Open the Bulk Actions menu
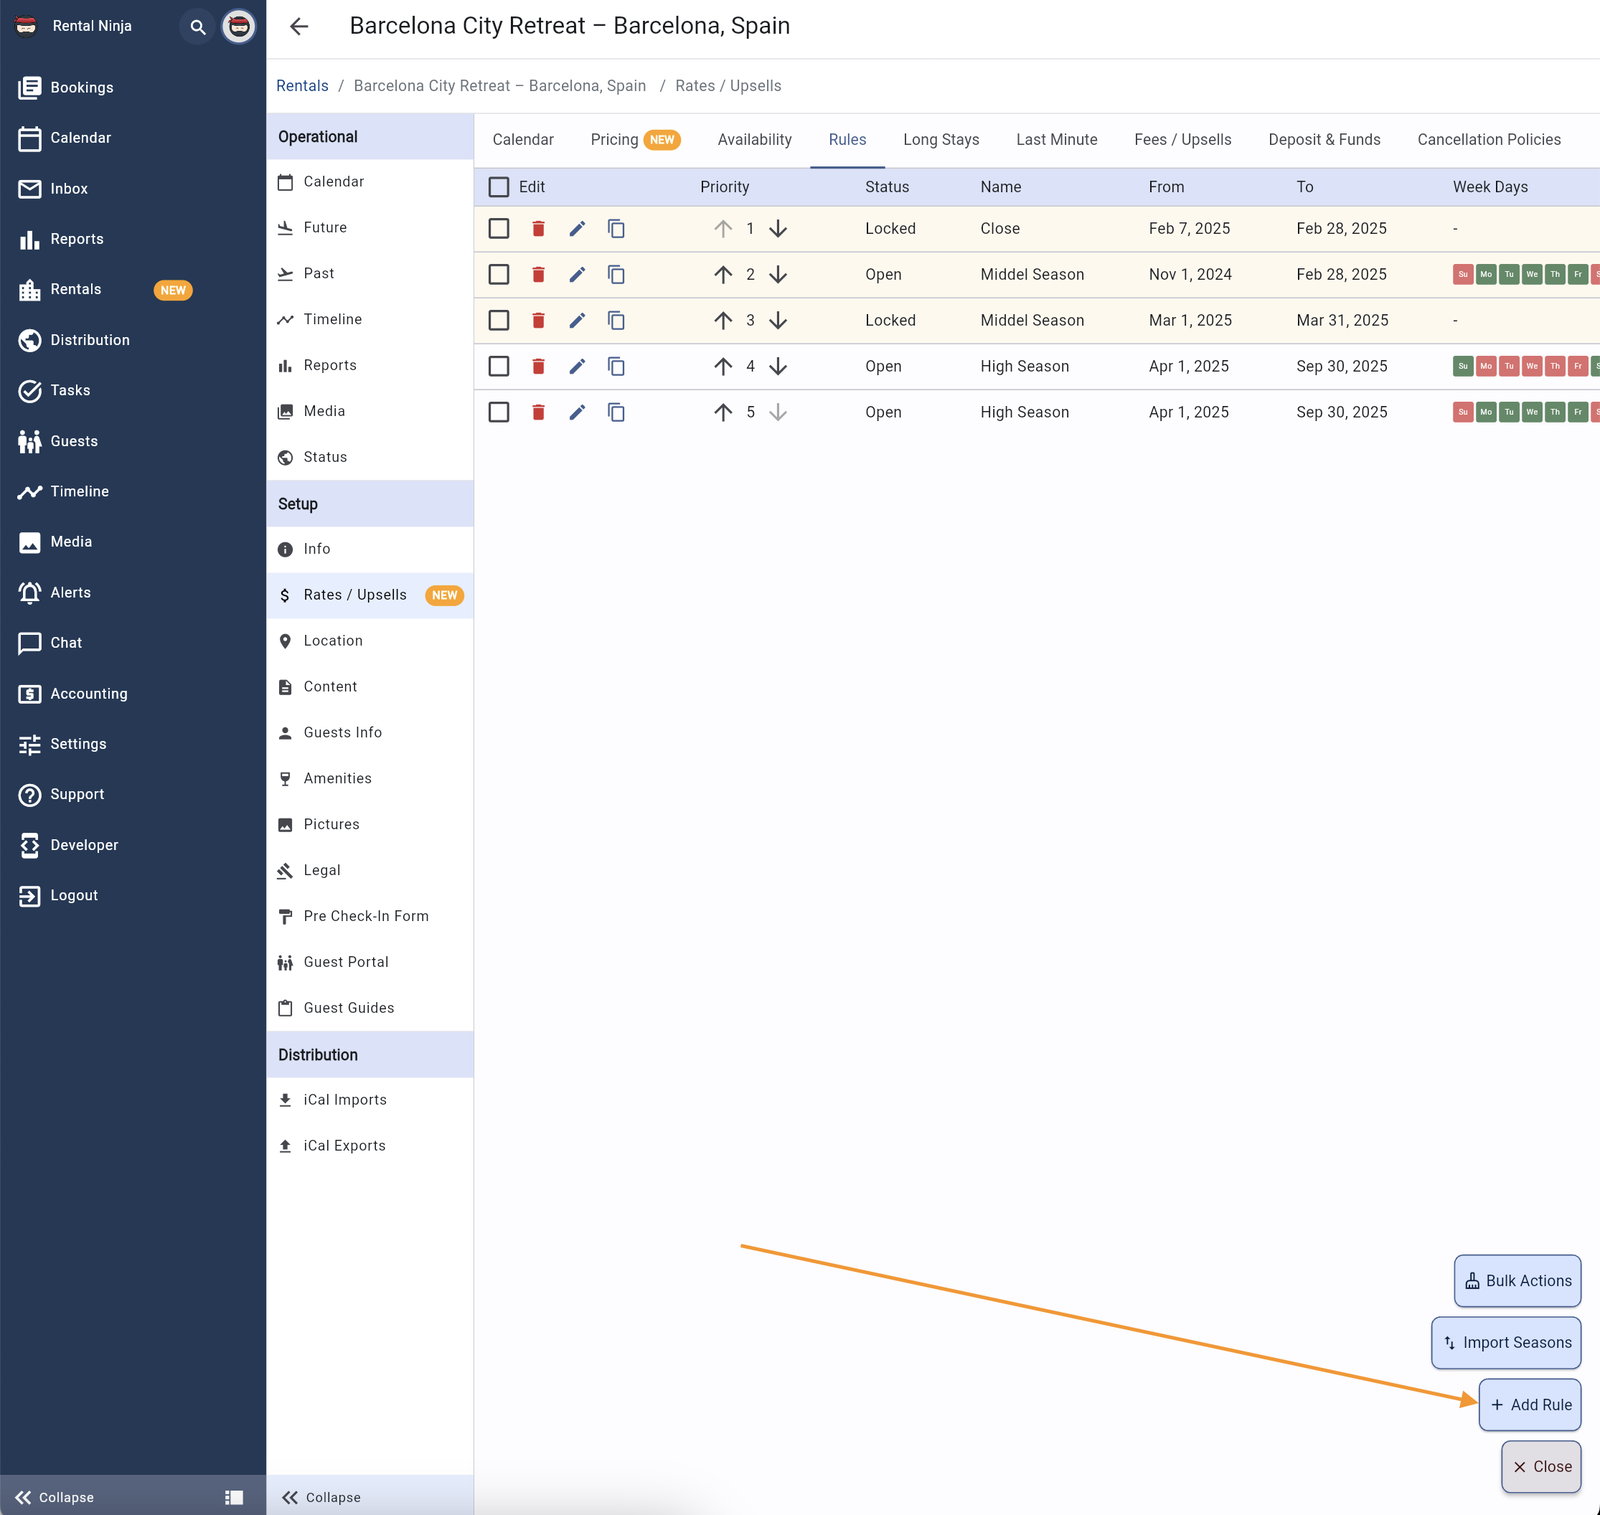The image size is (1600, 1515). (1517, 1281)
